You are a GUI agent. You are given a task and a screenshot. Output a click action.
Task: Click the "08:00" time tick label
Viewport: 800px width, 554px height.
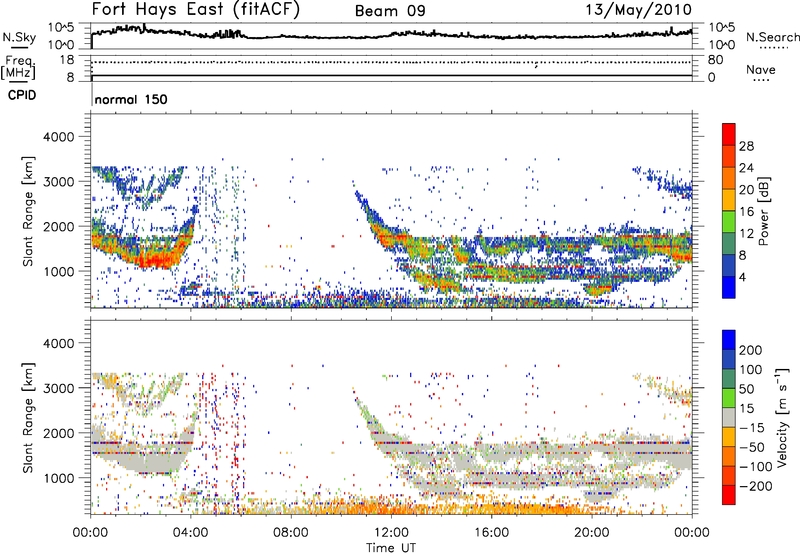(x=291, y=533)
